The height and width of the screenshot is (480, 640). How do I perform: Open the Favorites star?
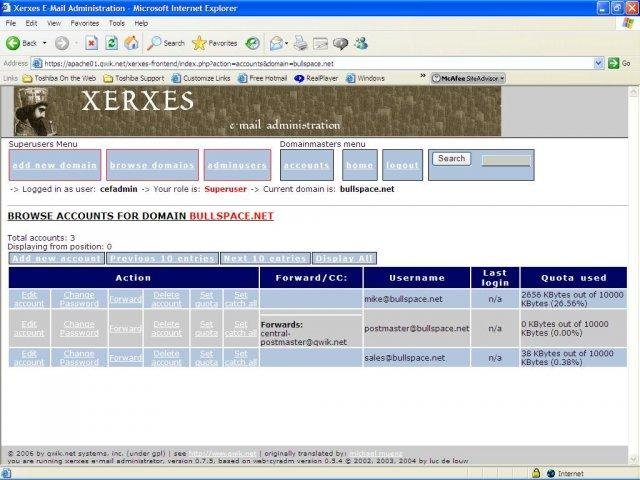tap(215, 43)
